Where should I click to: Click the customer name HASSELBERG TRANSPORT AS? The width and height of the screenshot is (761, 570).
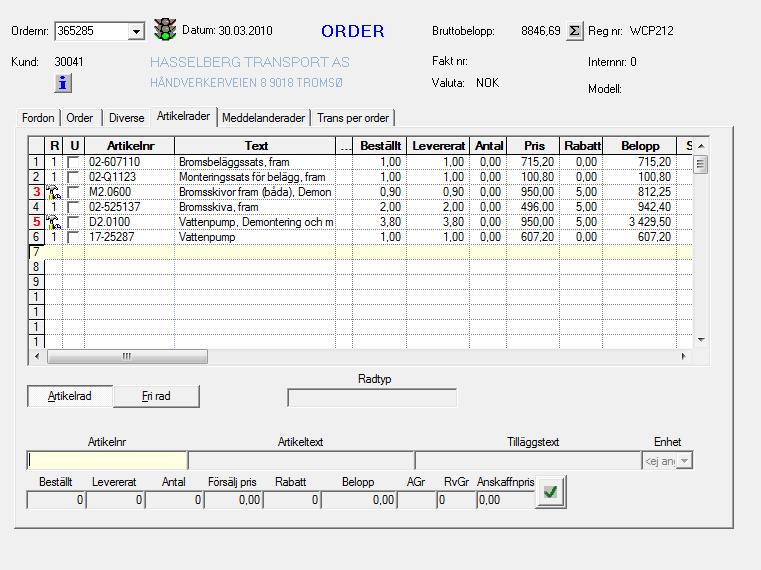click(x=249, y=62)
